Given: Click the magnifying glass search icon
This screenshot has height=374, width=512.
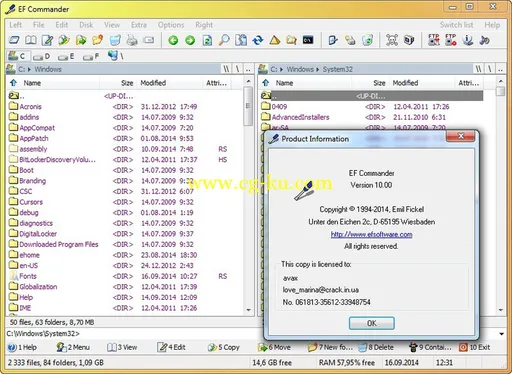Looking at the screenshot, I should pyautogui.click(x=224, y=40).
